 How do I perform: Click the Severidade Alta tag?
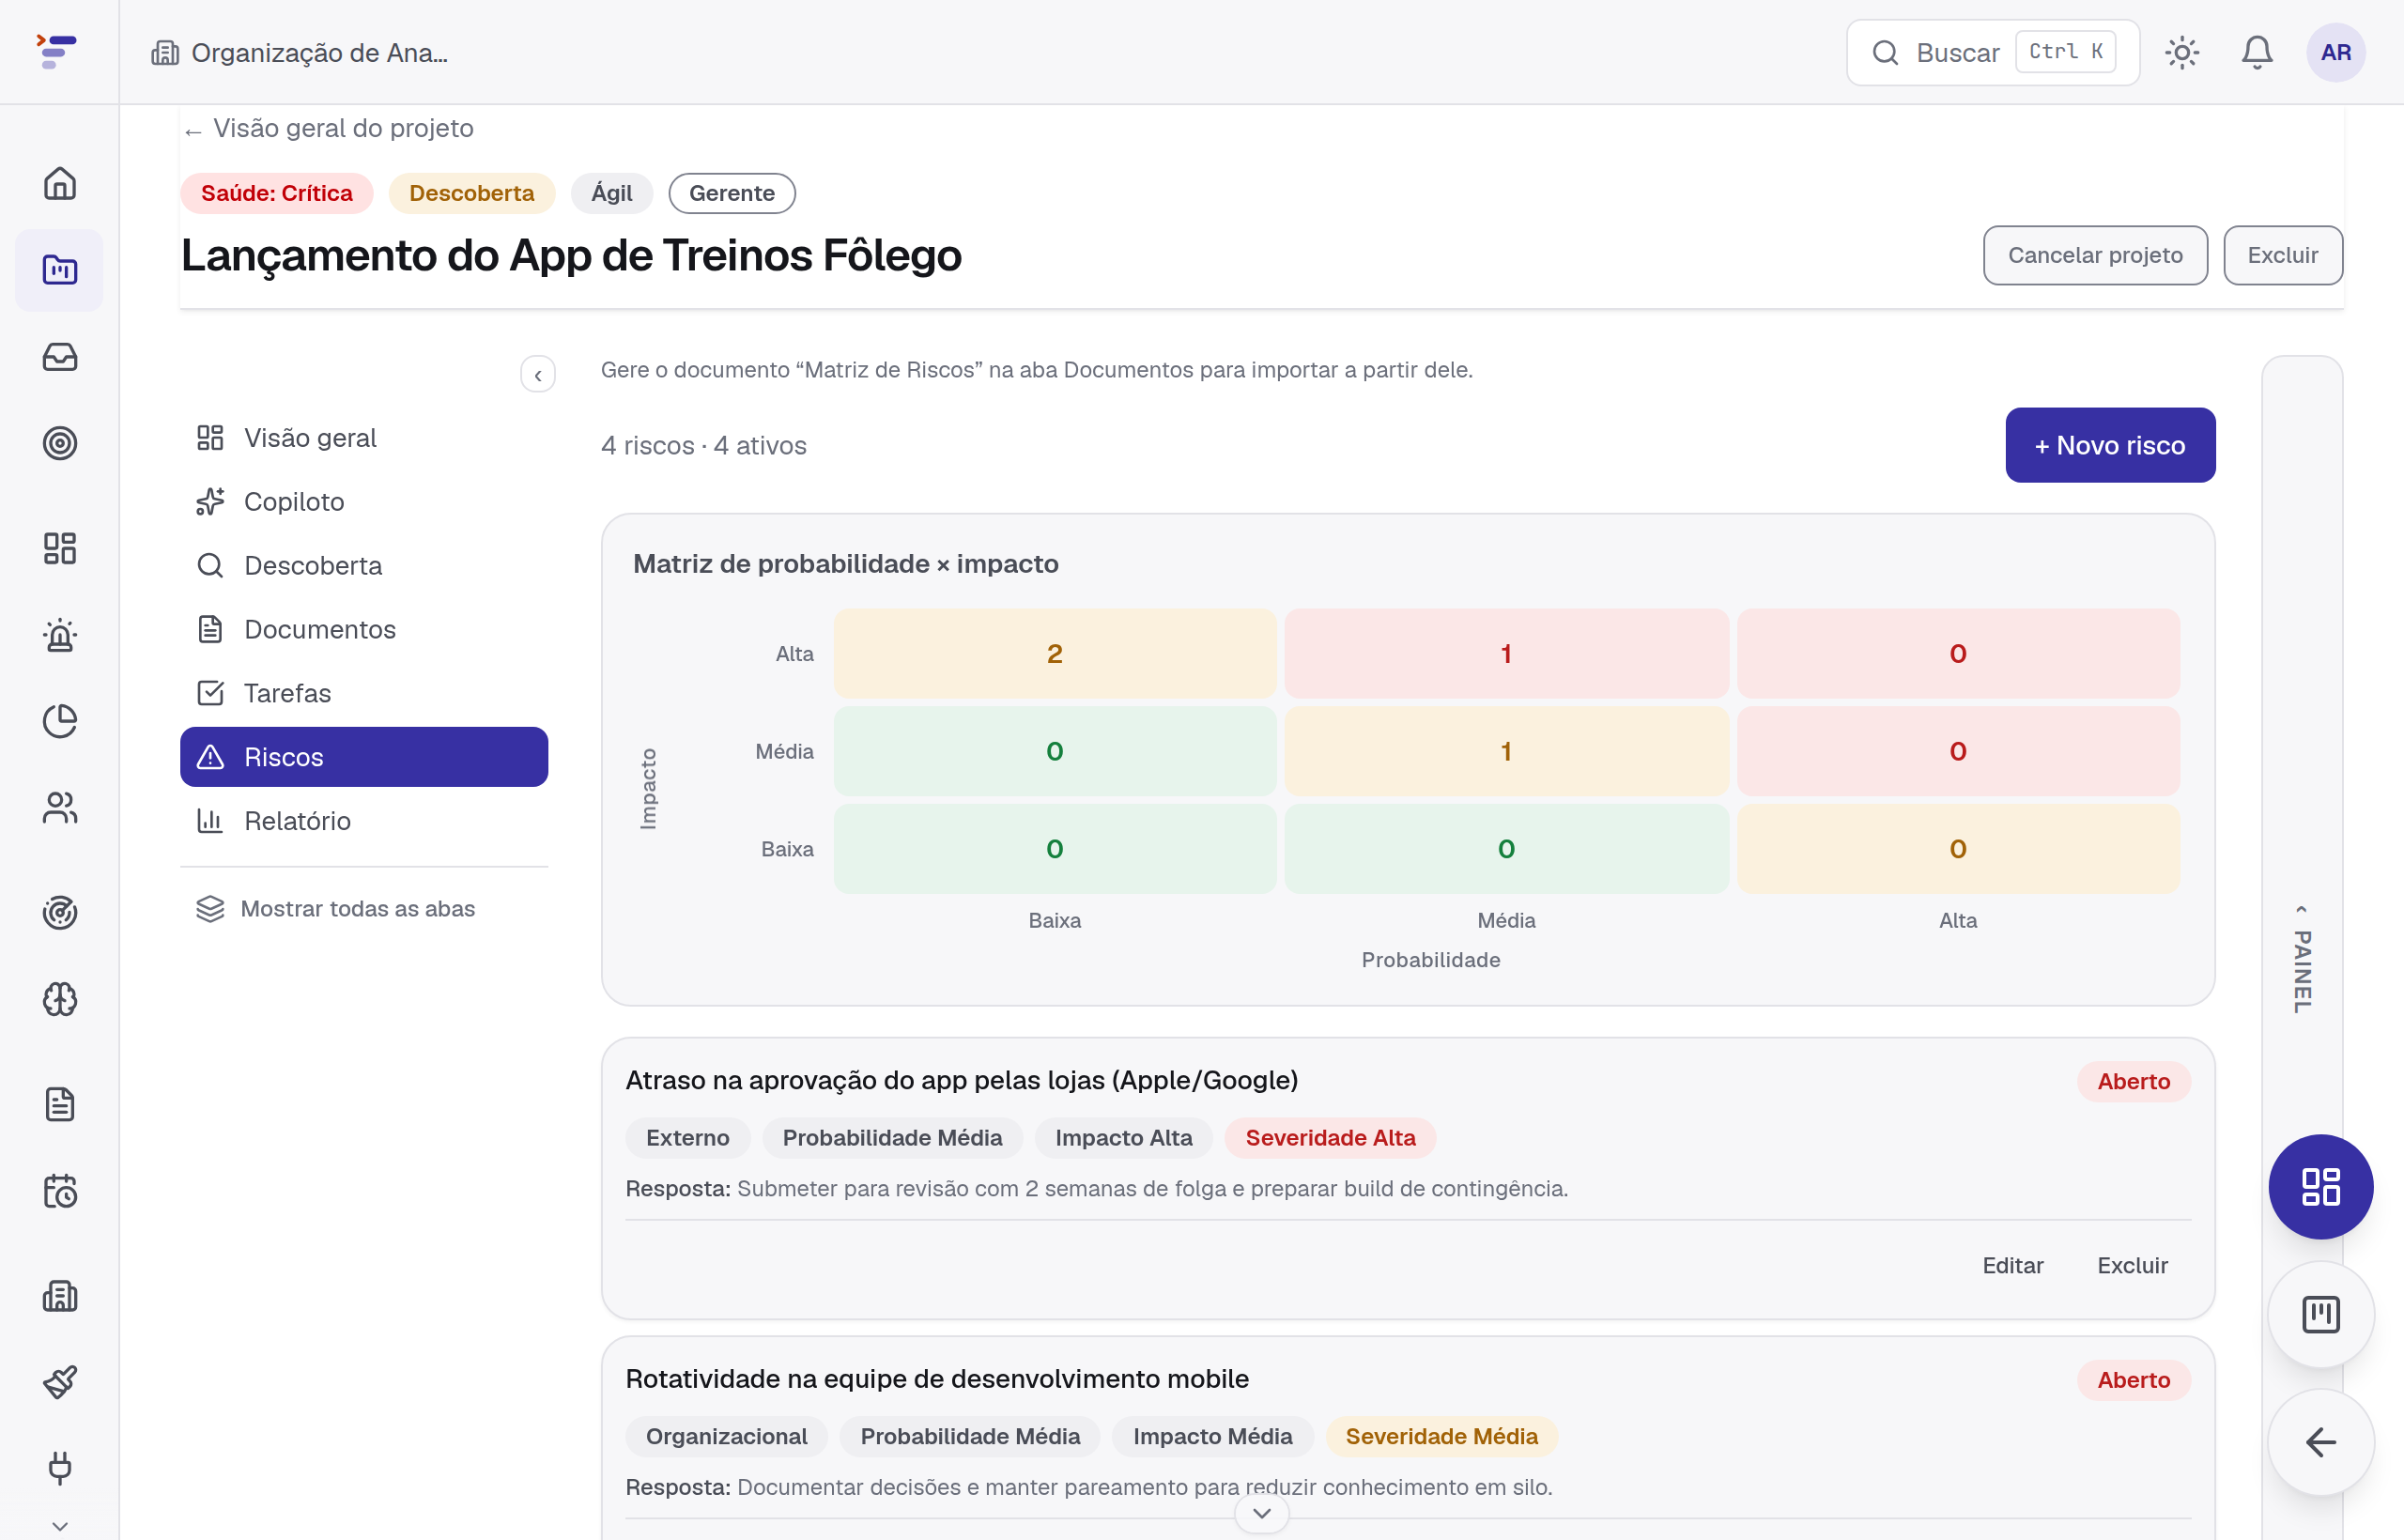pyautogui.click(x=1330, y=1138)
